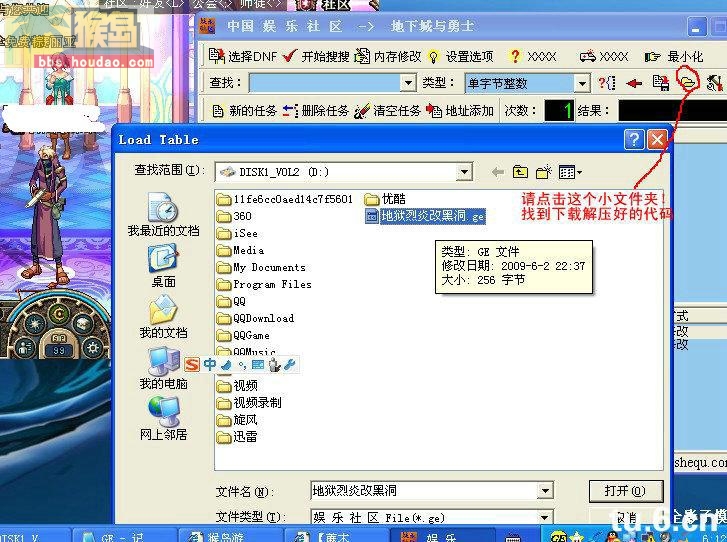Image resolution: width=727 pixels, height=542 pixels.
Task: Toggle the 中 Chinese input mode
Action: [x=210, y=364]
